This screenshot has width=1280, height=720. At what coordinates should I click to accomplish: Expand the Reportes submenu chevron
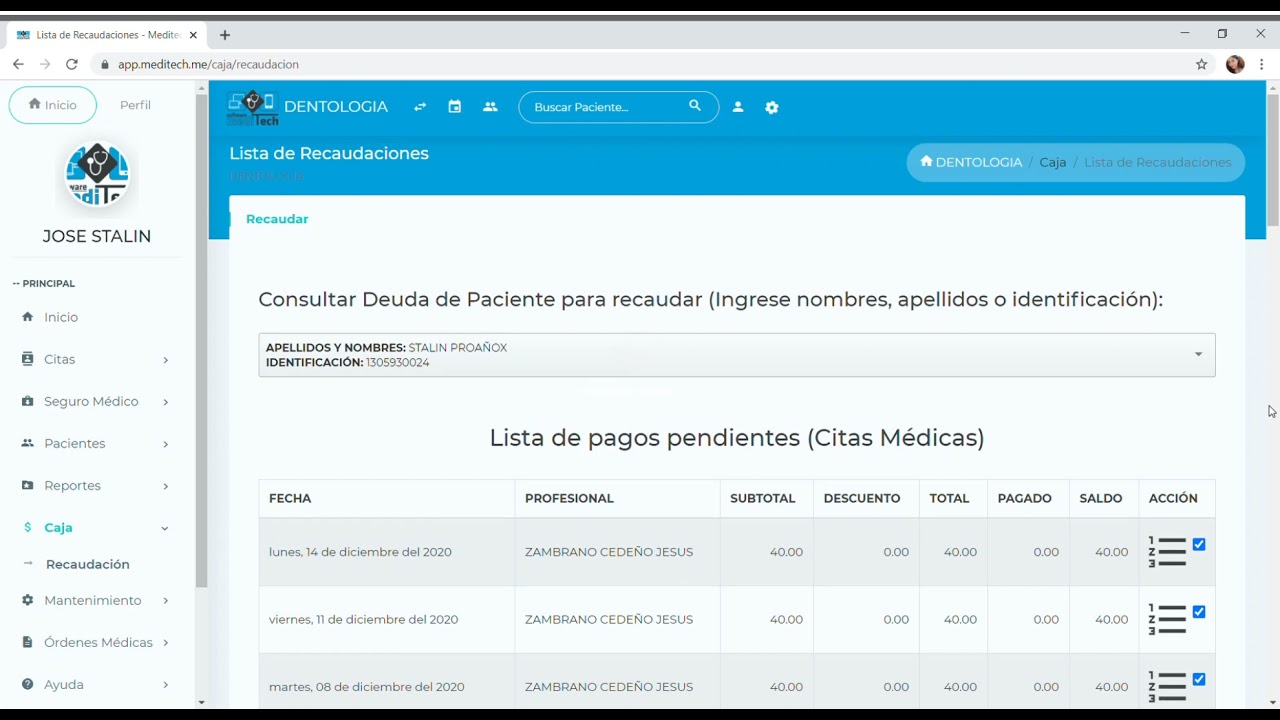pos(166,486)
